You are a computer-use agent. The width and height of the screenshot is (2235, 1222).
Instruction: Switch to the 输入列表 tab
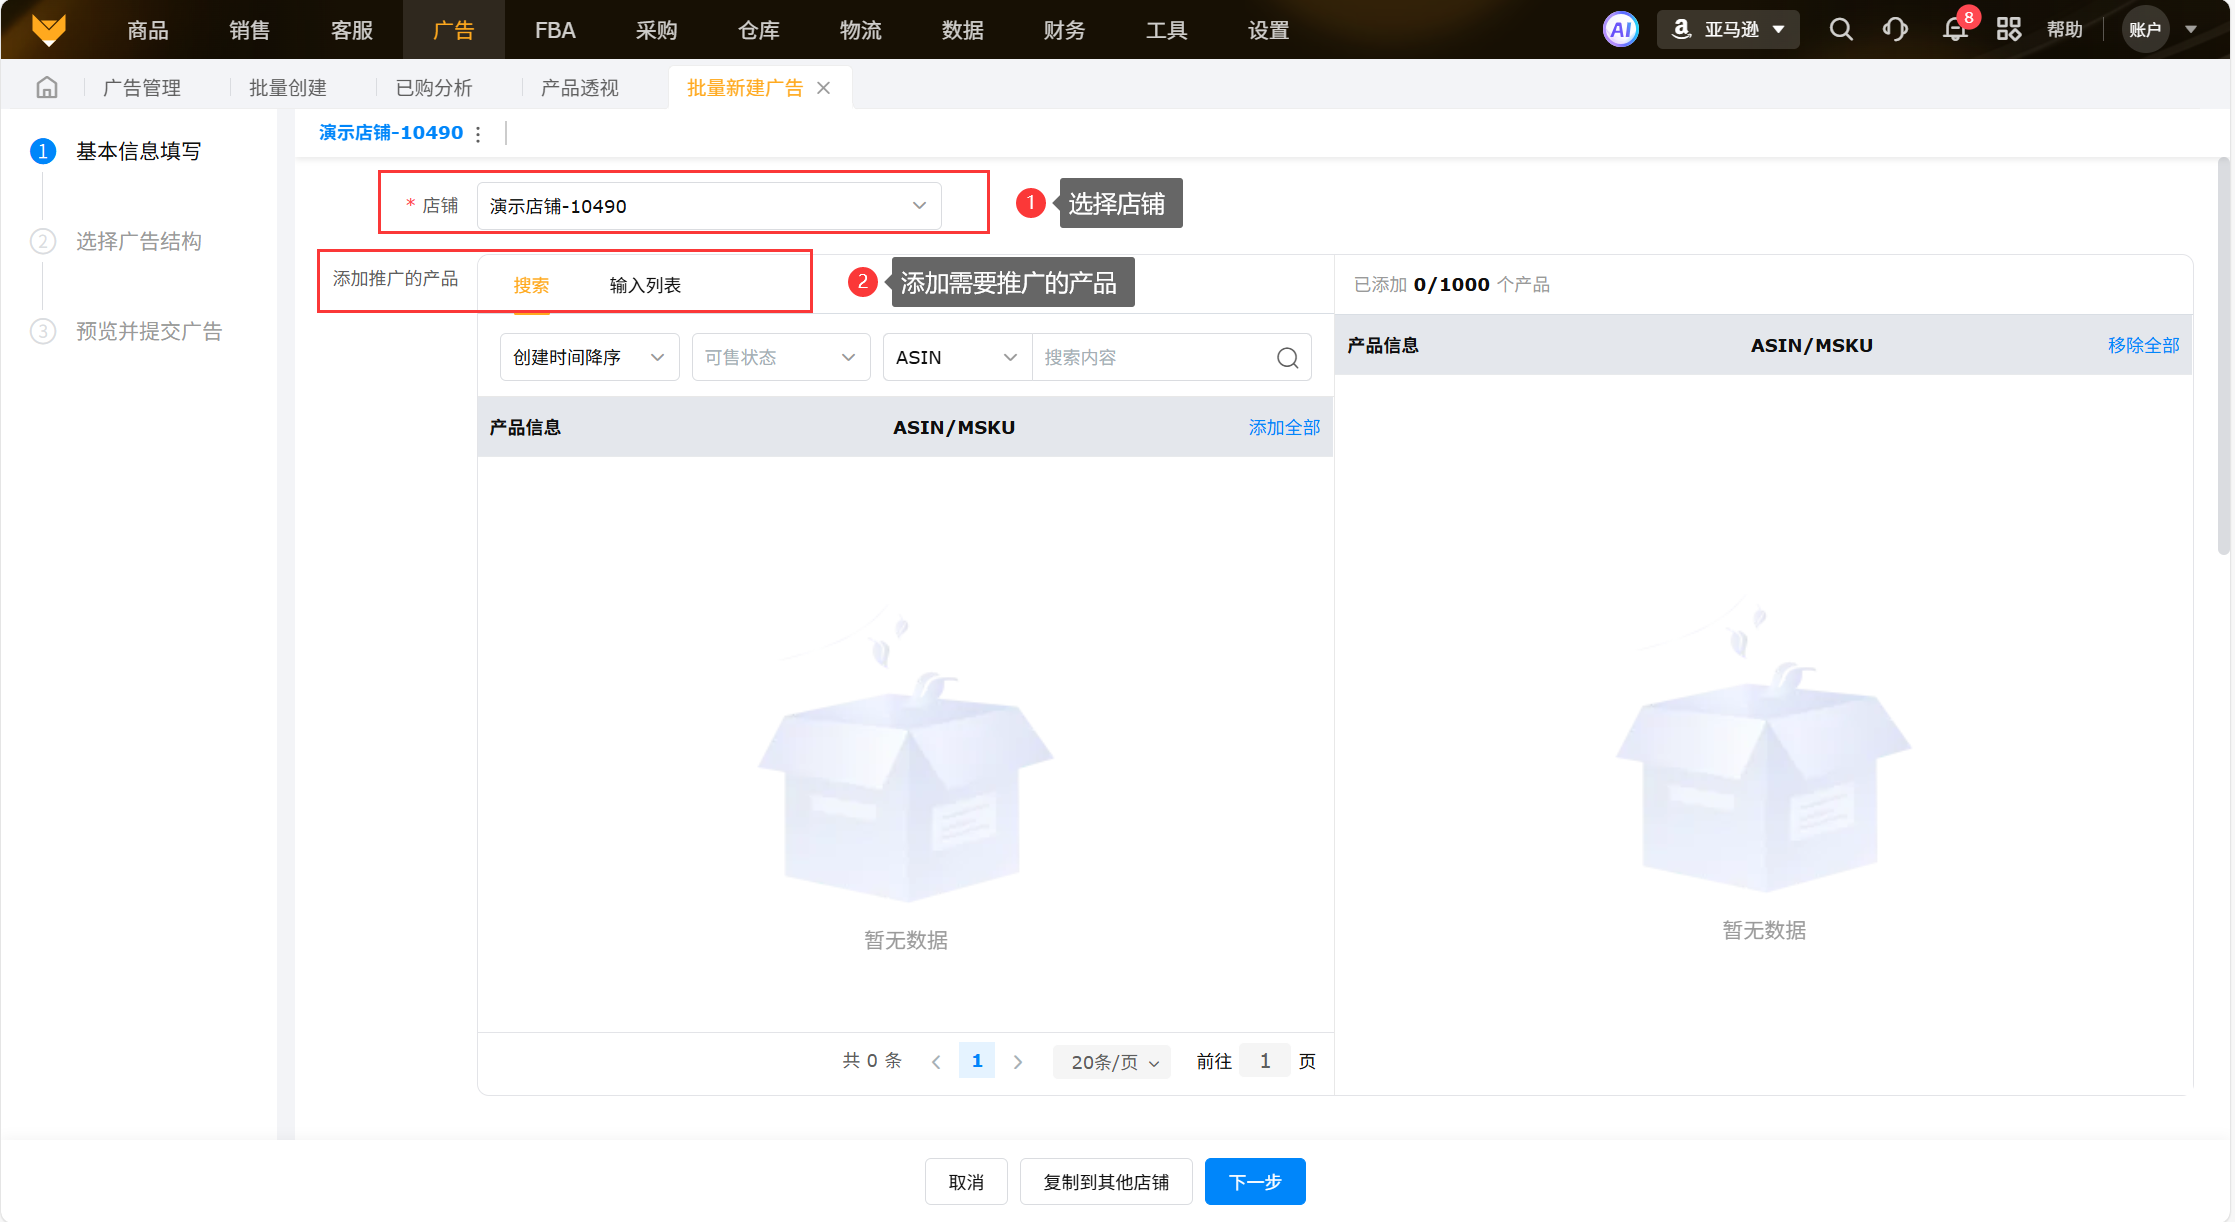[645, 286]
